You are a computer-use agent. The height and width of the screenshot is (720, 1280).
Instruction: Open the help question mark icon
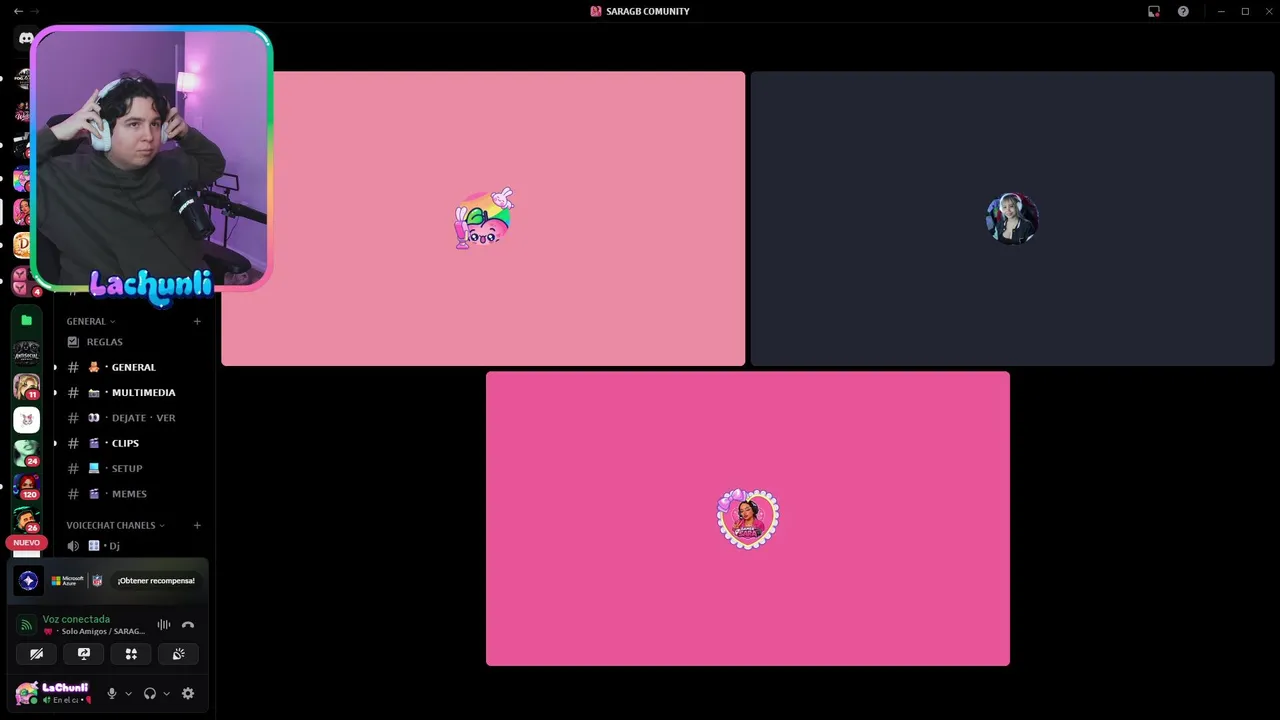1183,11
